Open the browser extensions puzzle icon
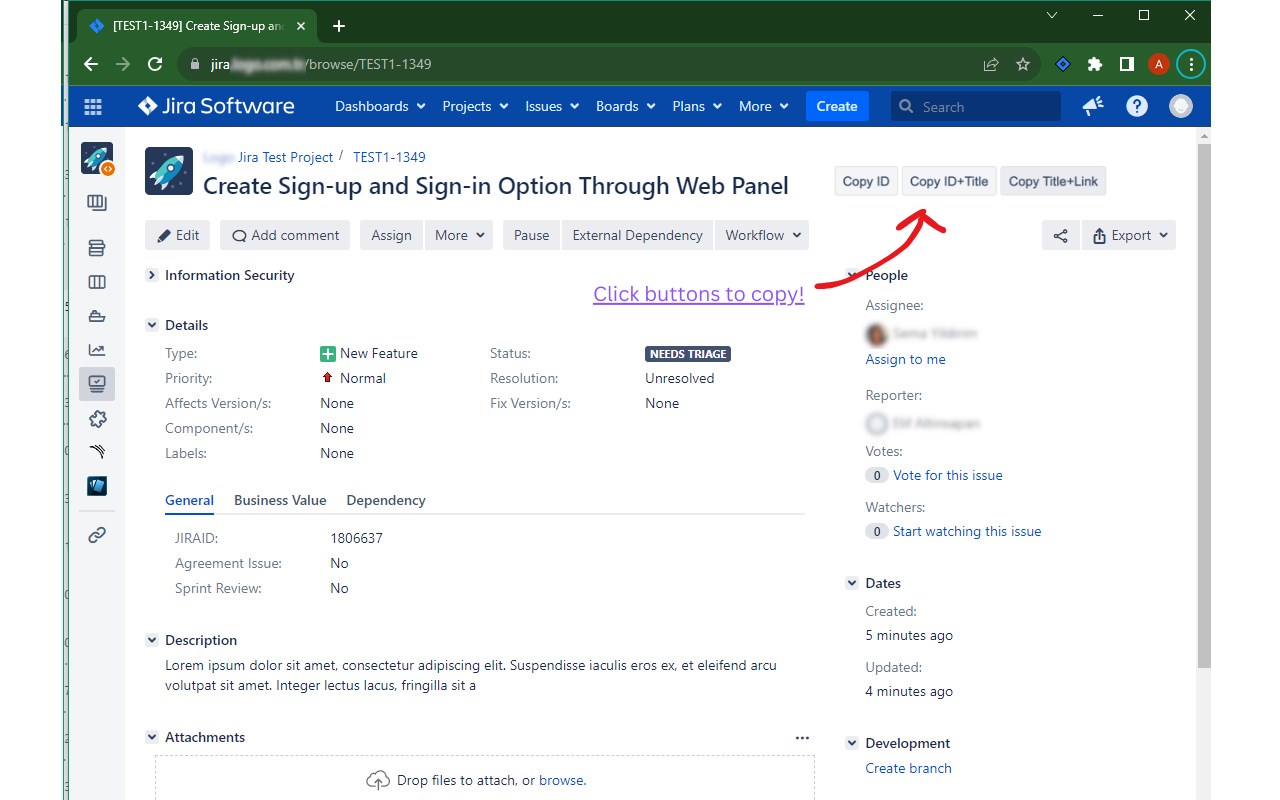Screen dimensions: 1280x800 [x=1095, y=64]
